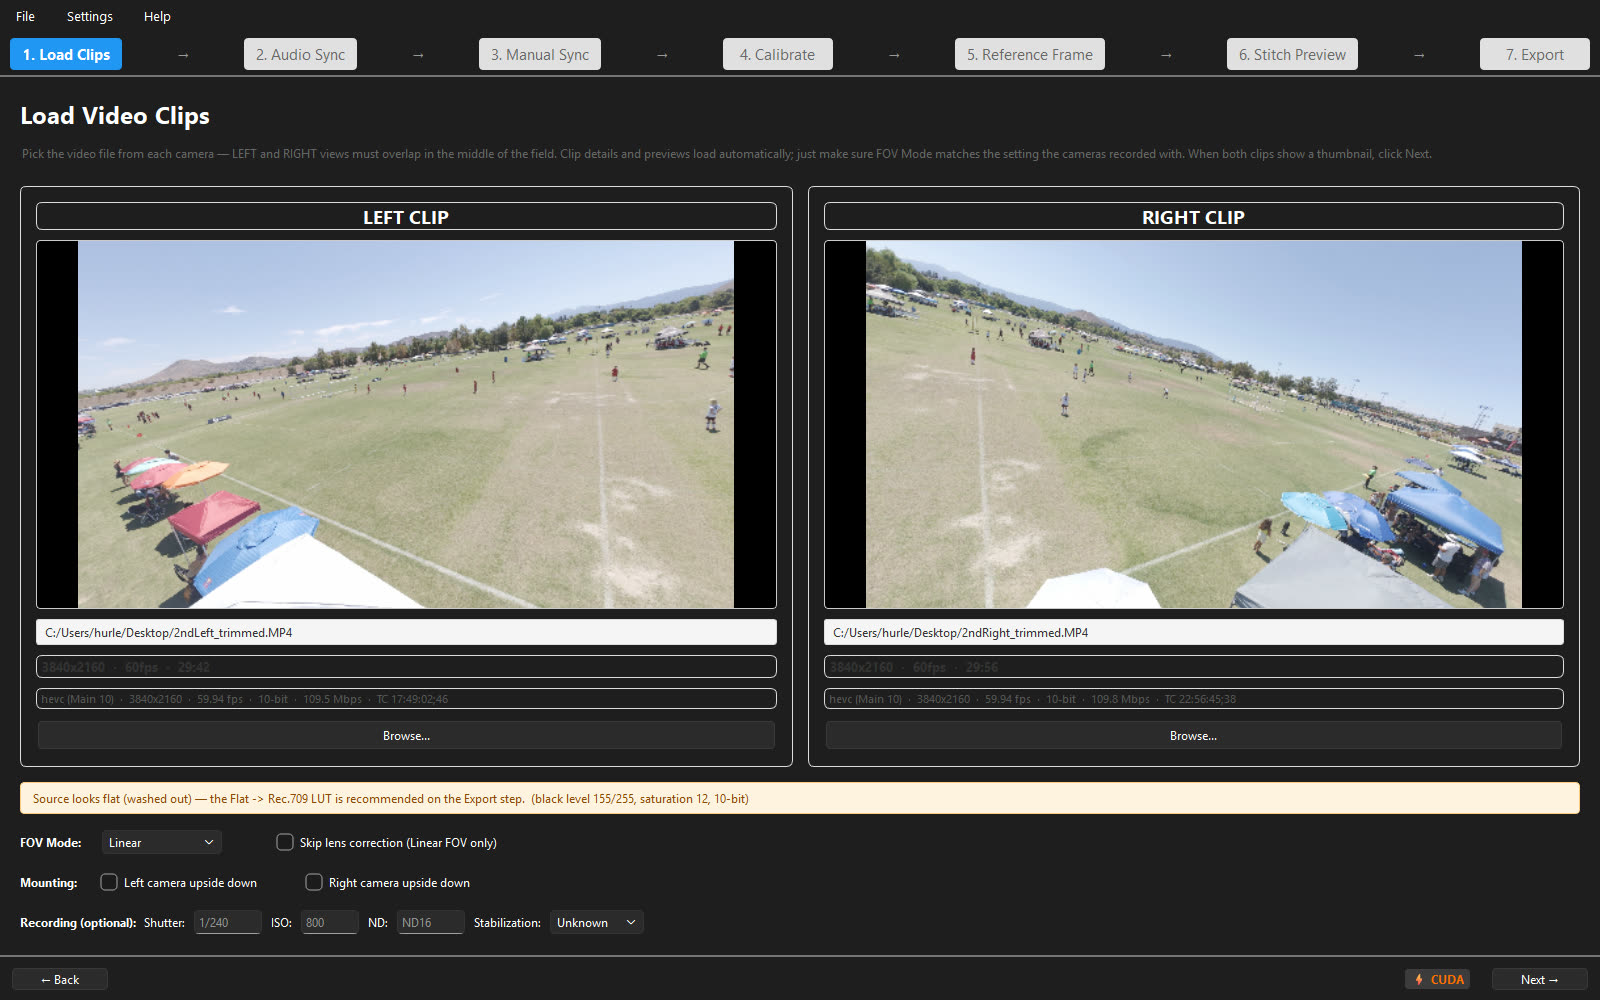The height and width of the screenshot is (1000, 1600).
Task: Click the right clip video thumbnail
Action: coord(1193,424)
